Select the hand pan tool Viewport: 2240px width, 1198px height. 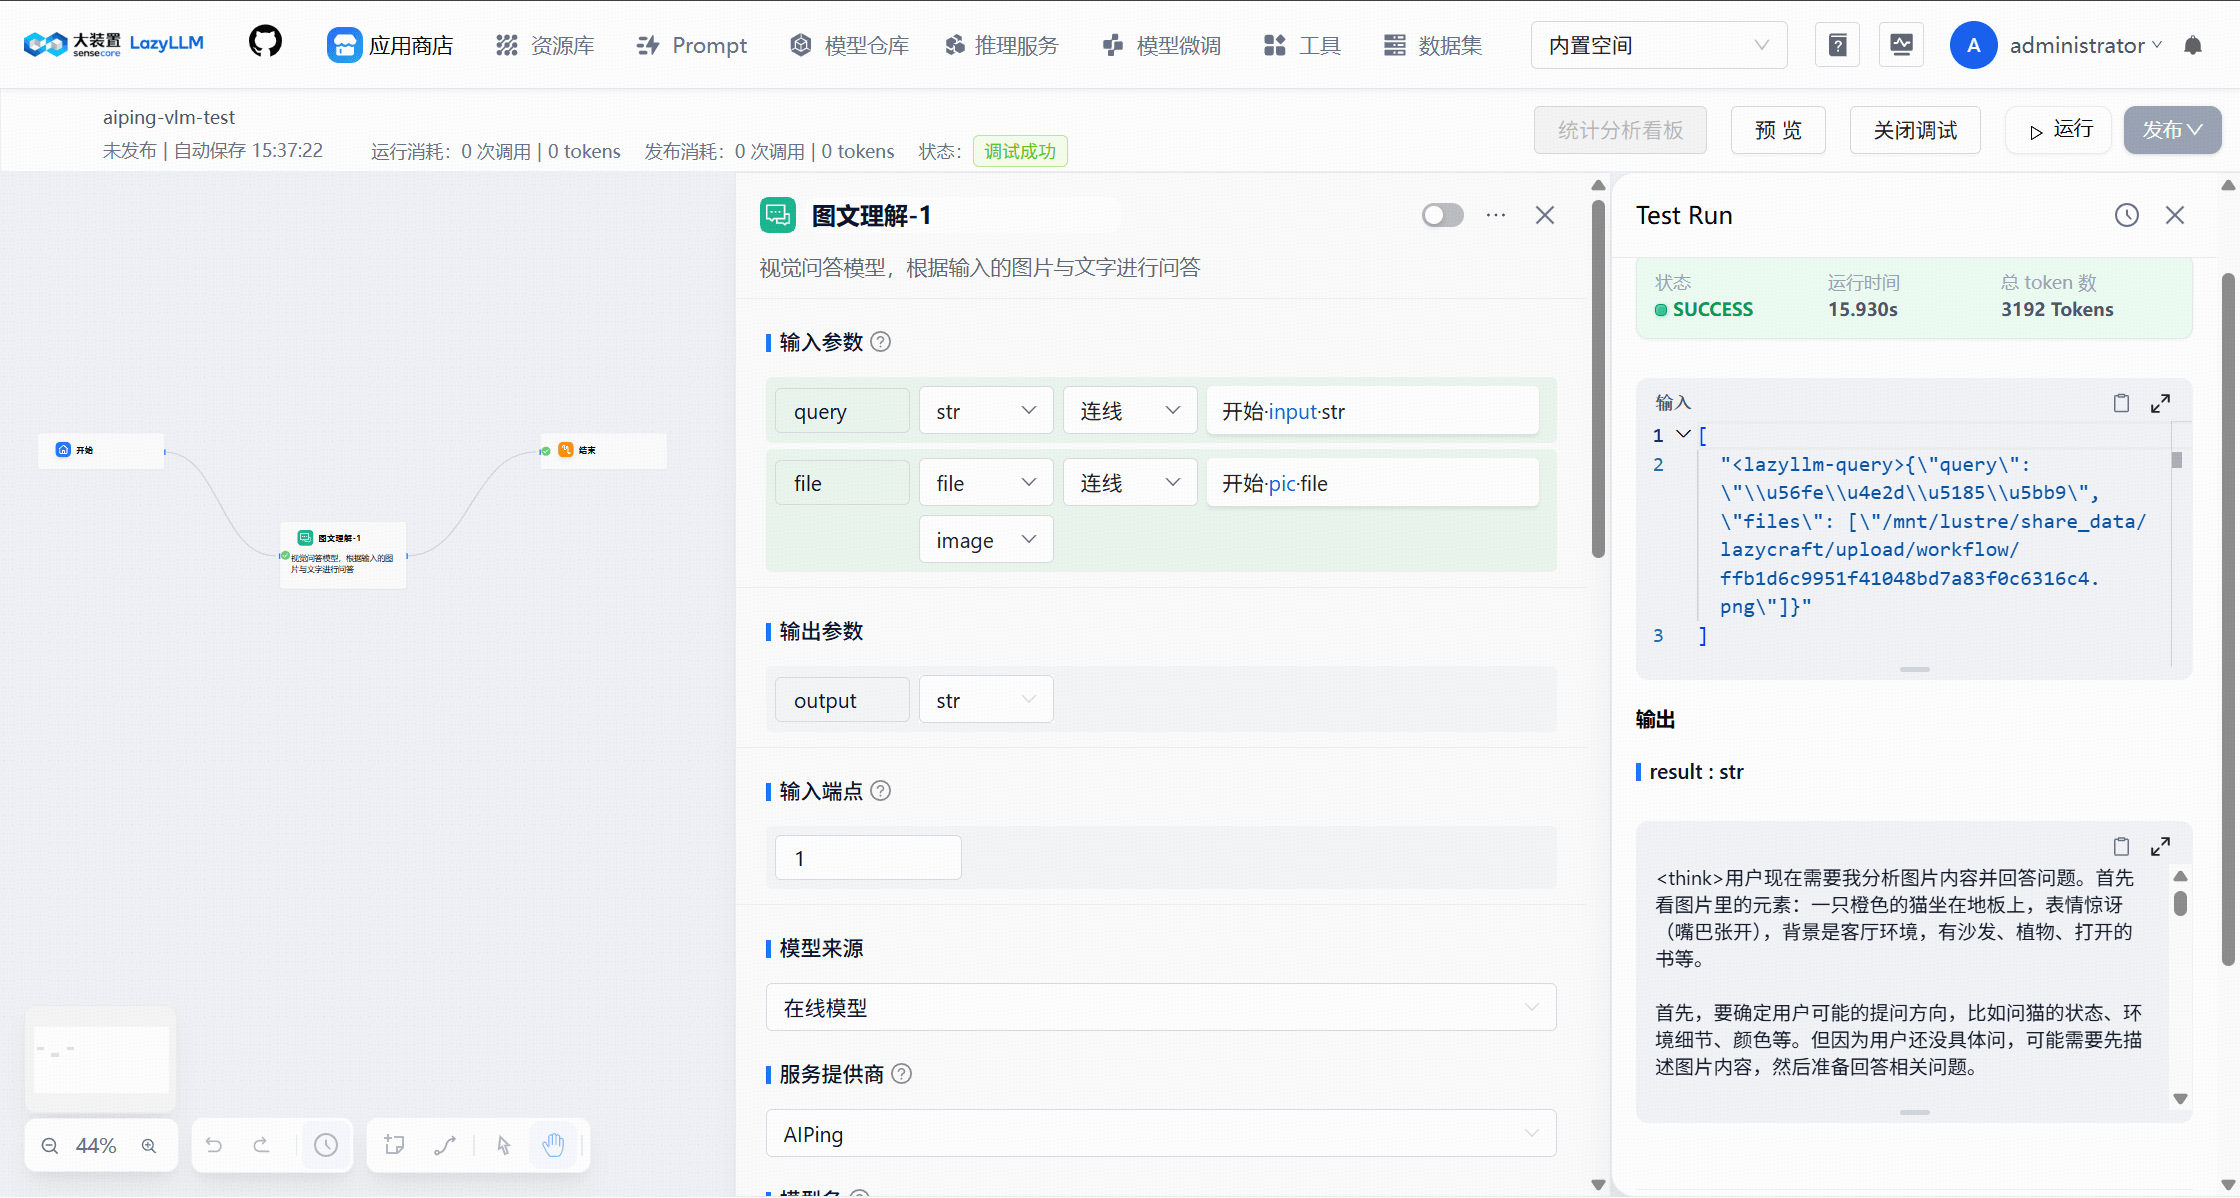click(x=555, y=1145)
